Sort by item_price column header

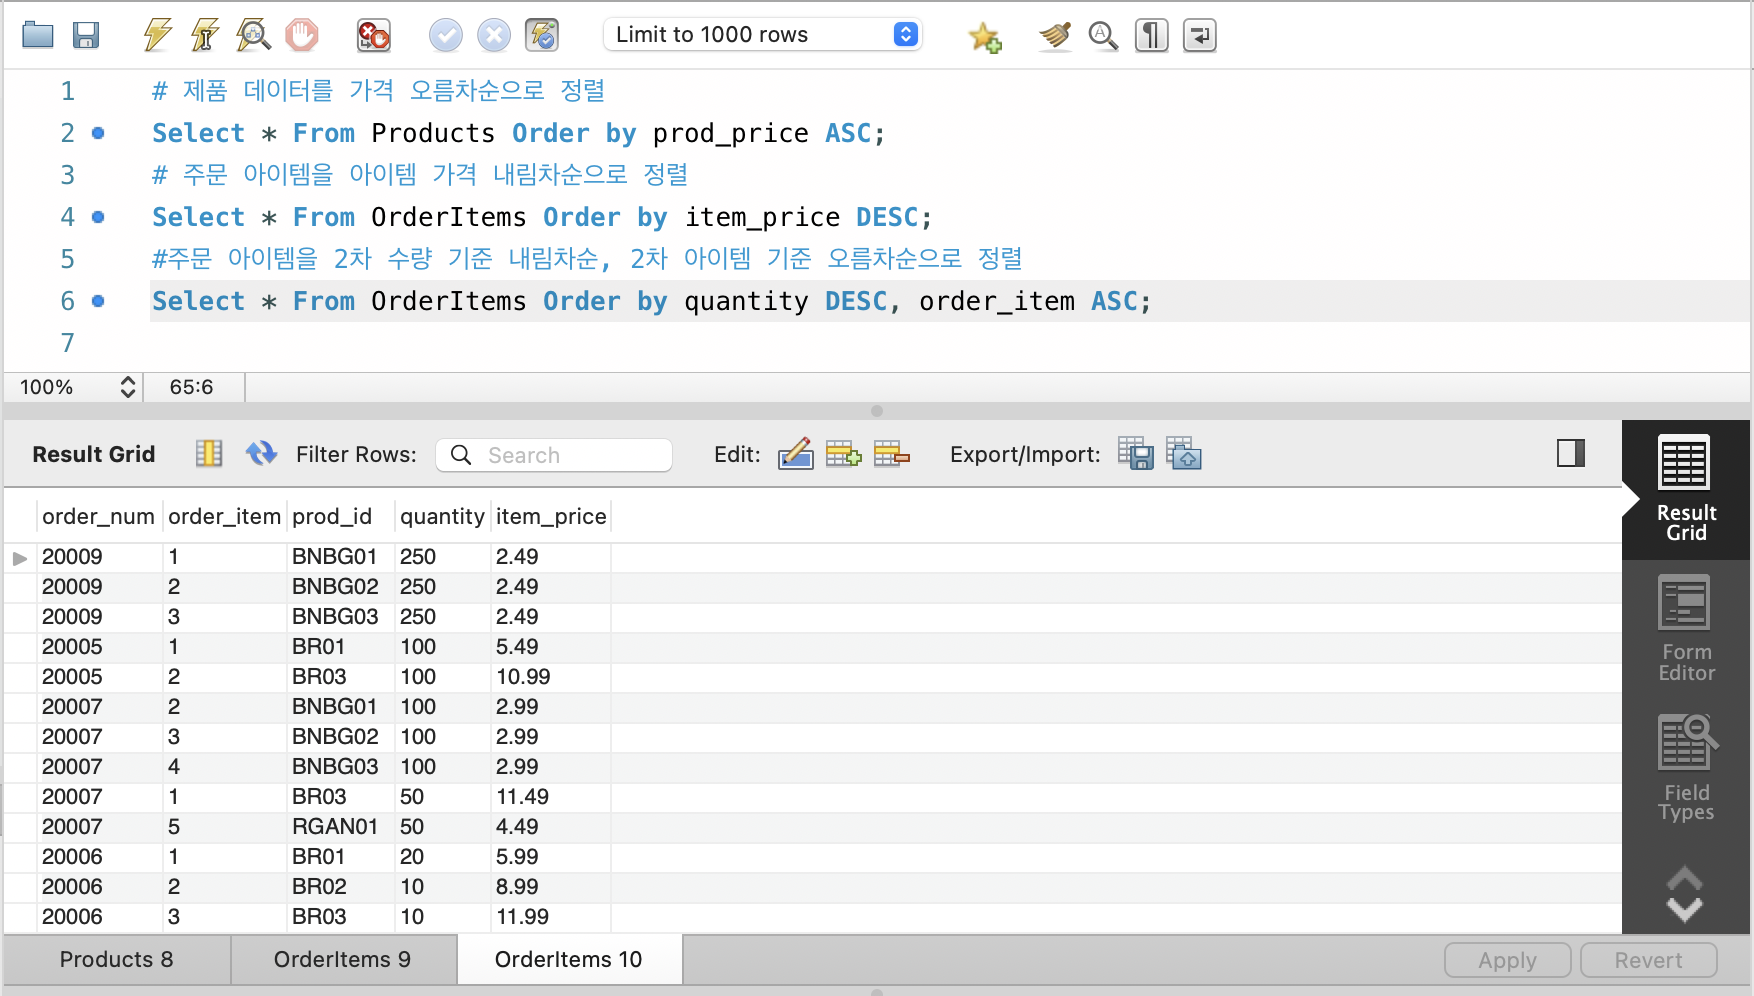pos(551,517)
